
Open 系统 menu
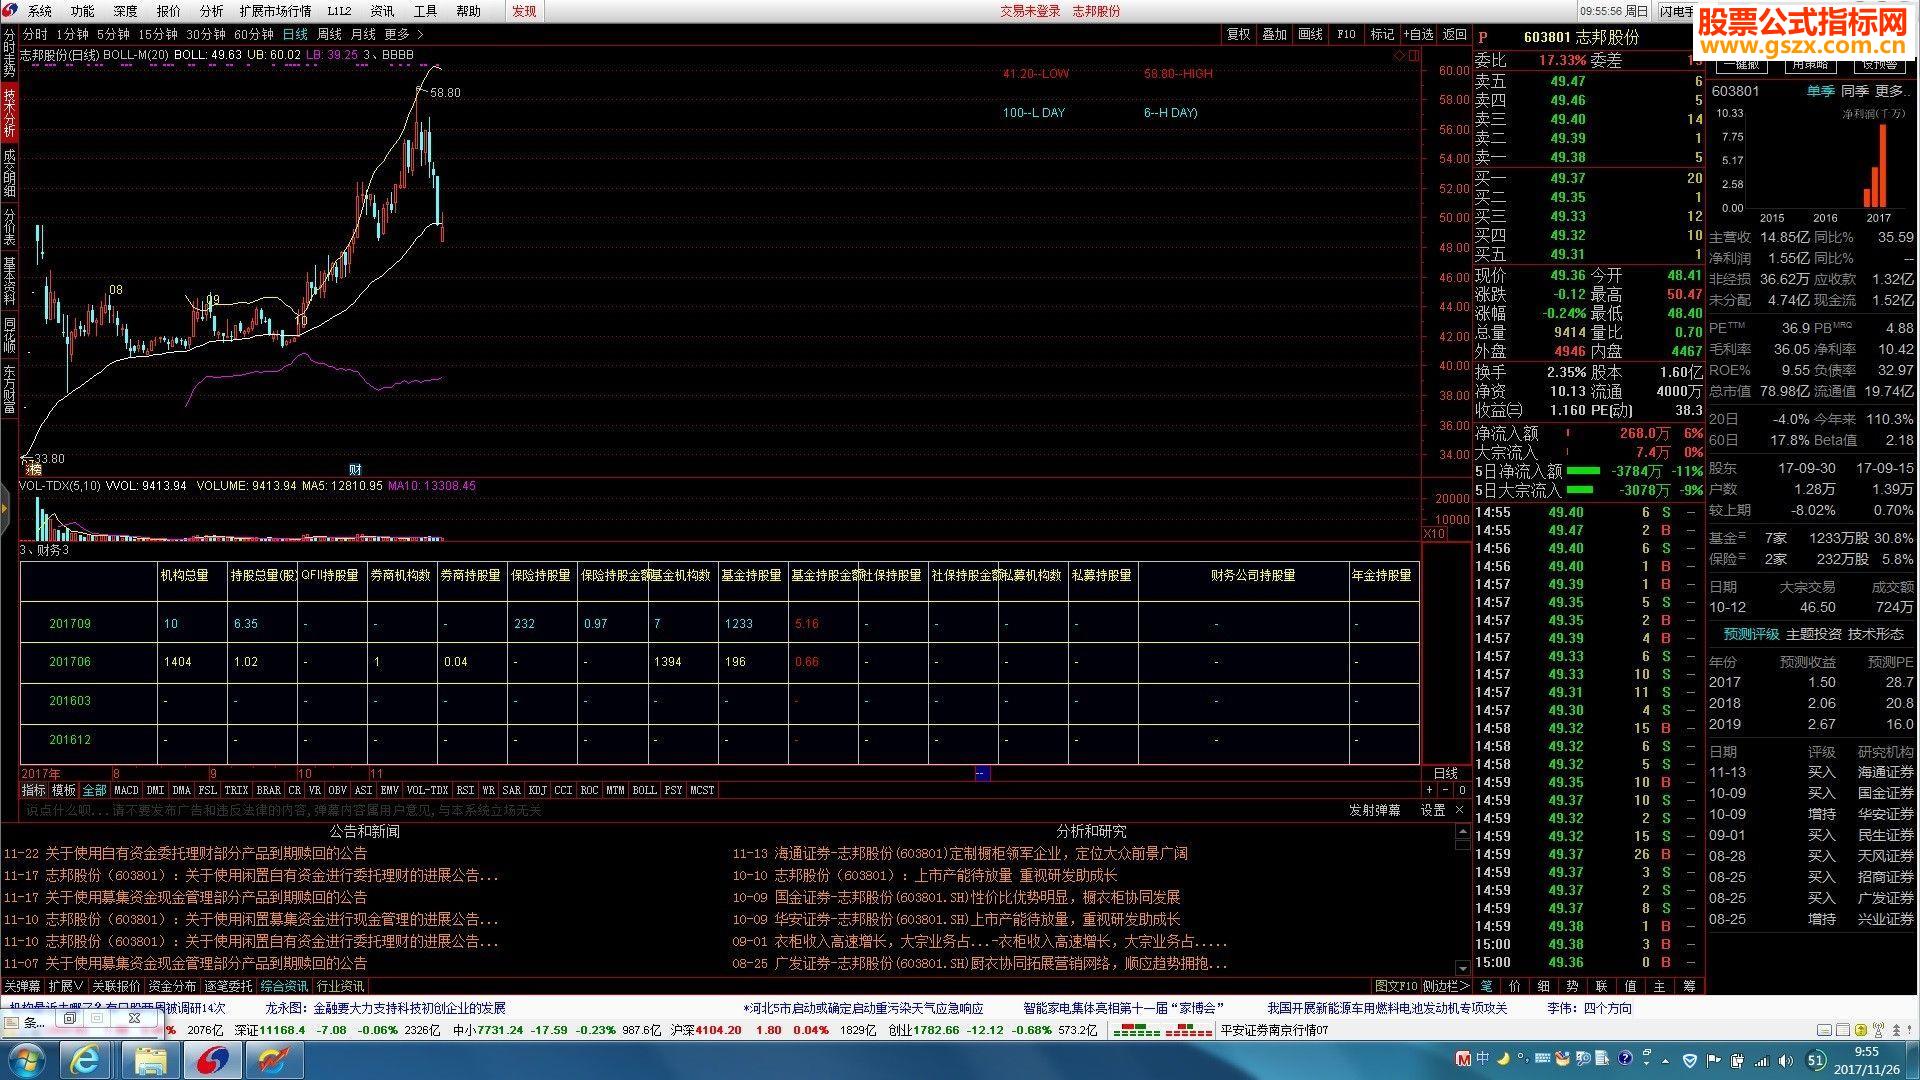click(40, 11)
